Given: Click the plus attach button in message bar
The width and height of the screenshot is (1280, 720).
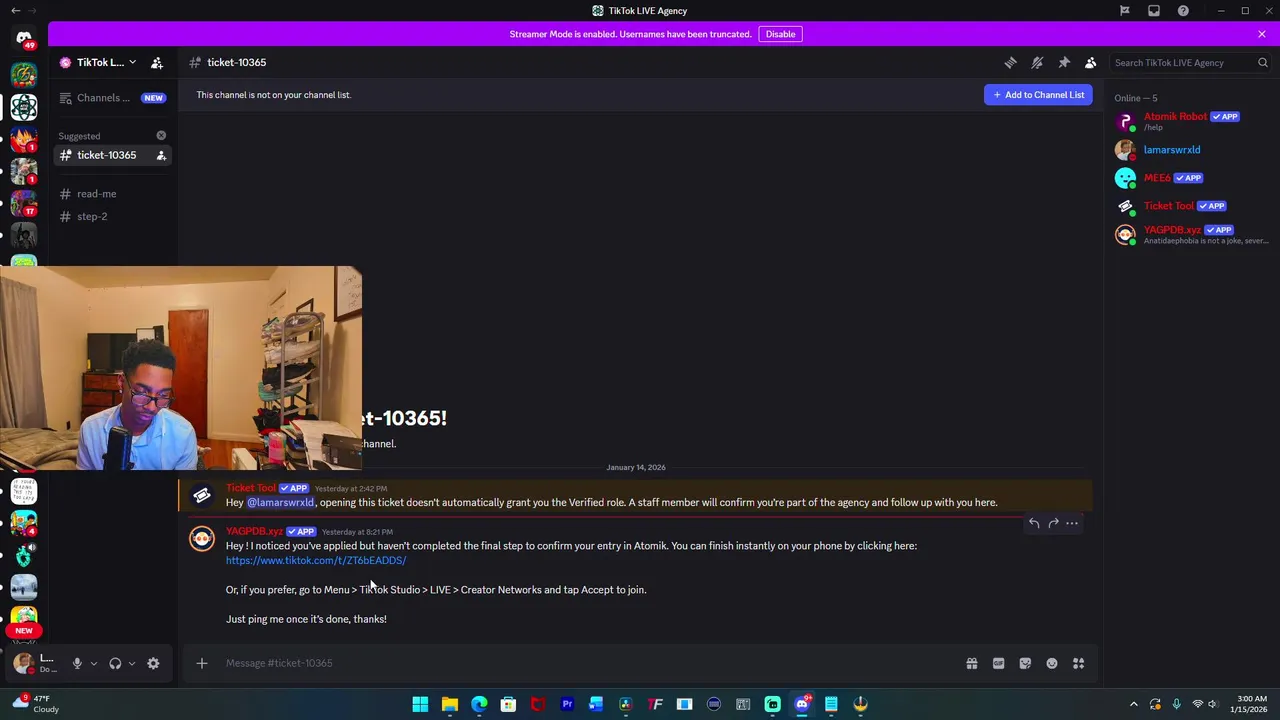Looking at the screenshot, I should coord(202,663).
